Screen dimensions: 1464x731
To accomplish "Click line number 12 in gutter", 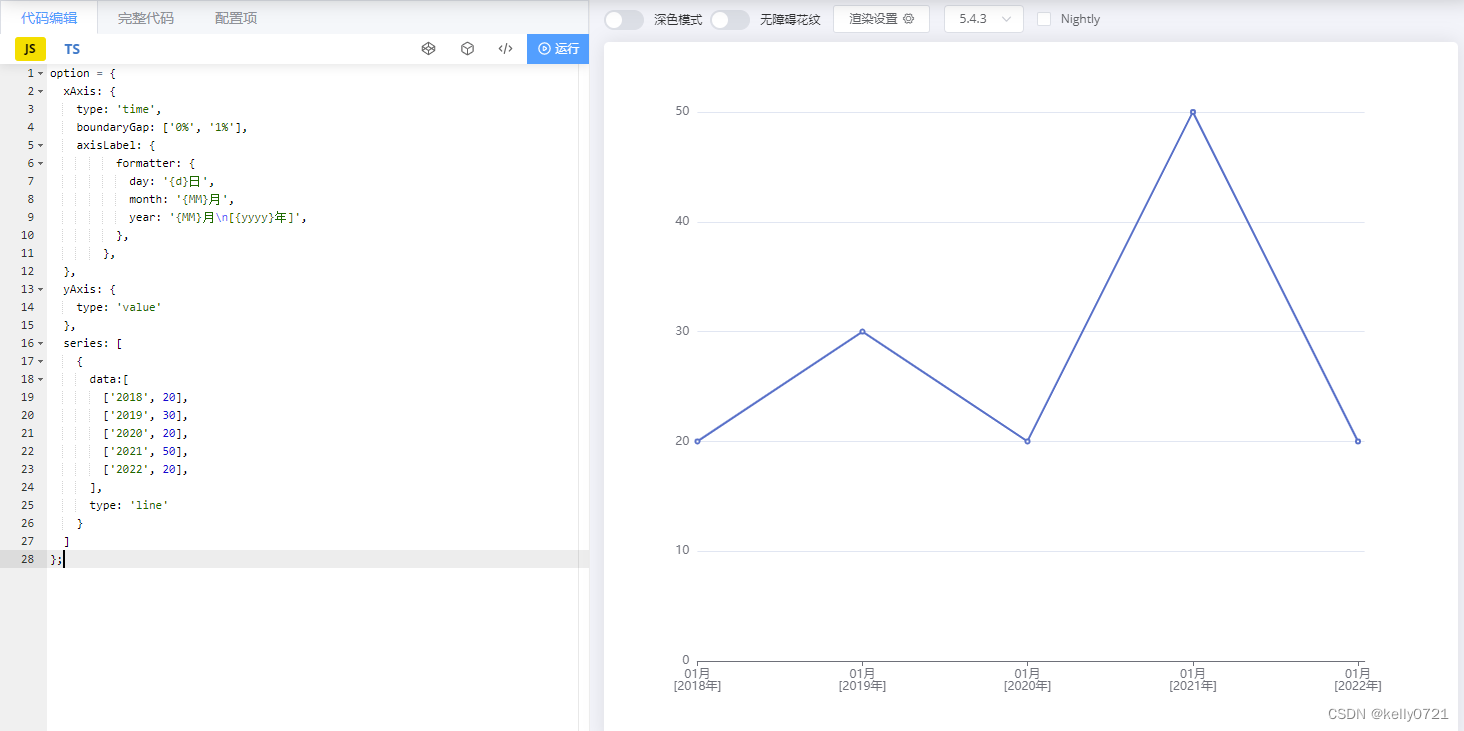I will (27, 271).
